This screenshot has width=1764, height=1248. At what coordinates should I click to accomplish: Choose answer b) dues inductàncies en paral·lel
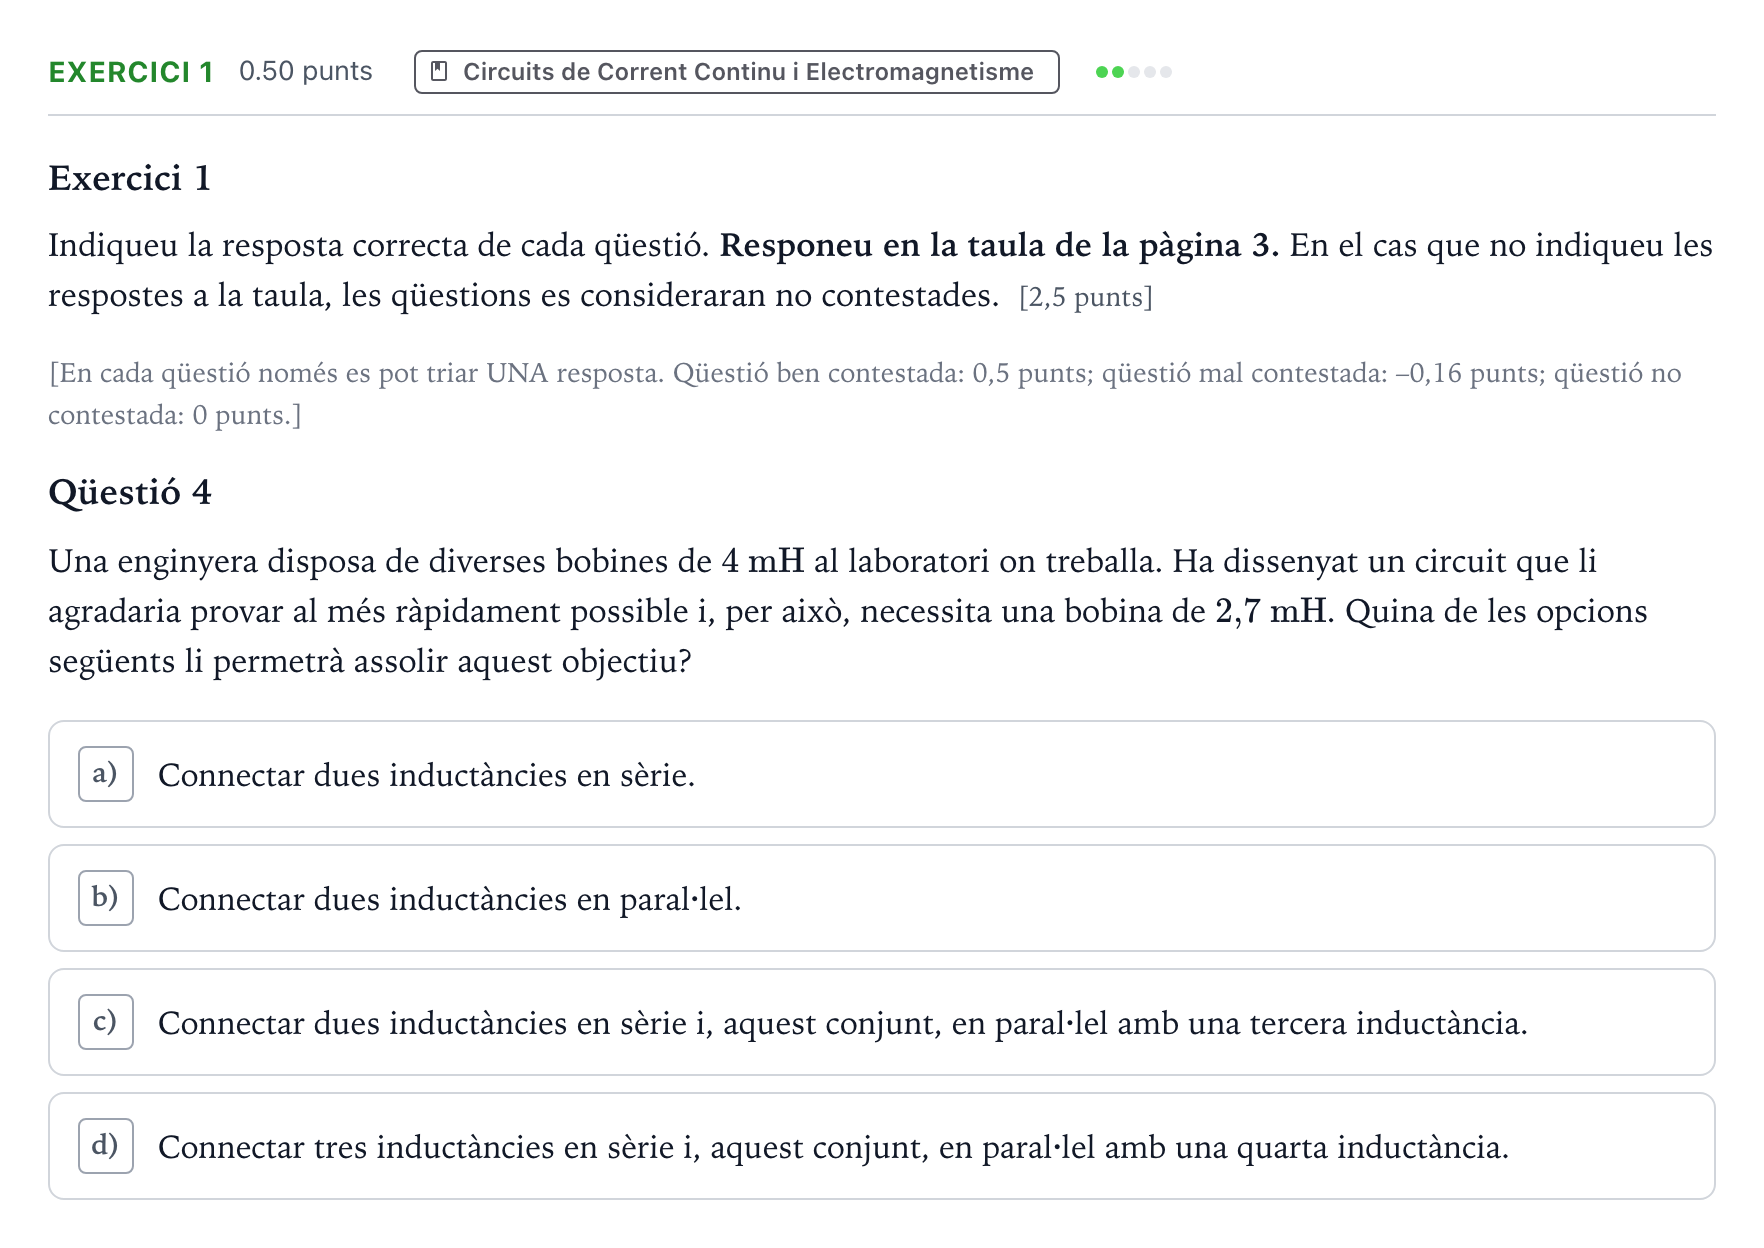coord(882,898)
